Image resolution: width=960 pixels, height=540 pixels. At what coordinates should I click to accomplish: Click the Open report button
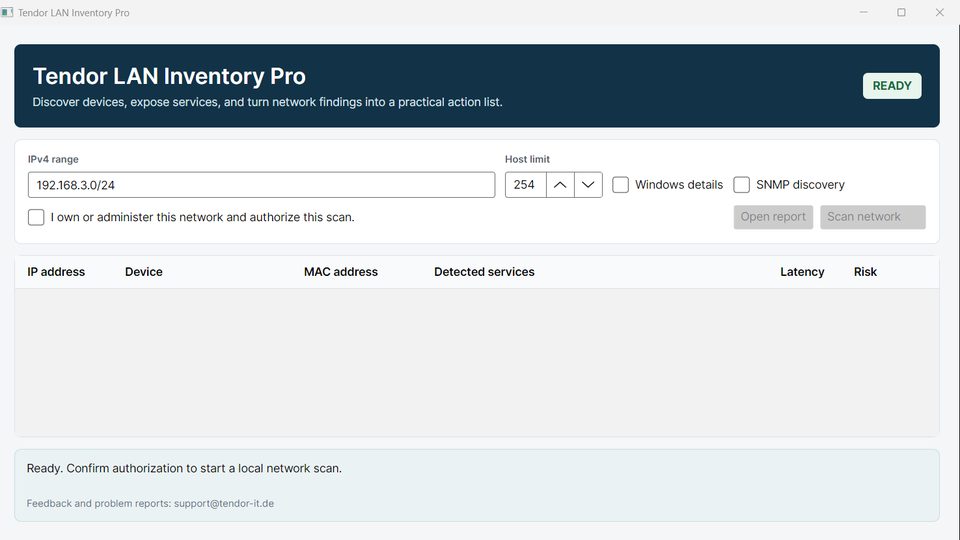click(x=773, y=217)
